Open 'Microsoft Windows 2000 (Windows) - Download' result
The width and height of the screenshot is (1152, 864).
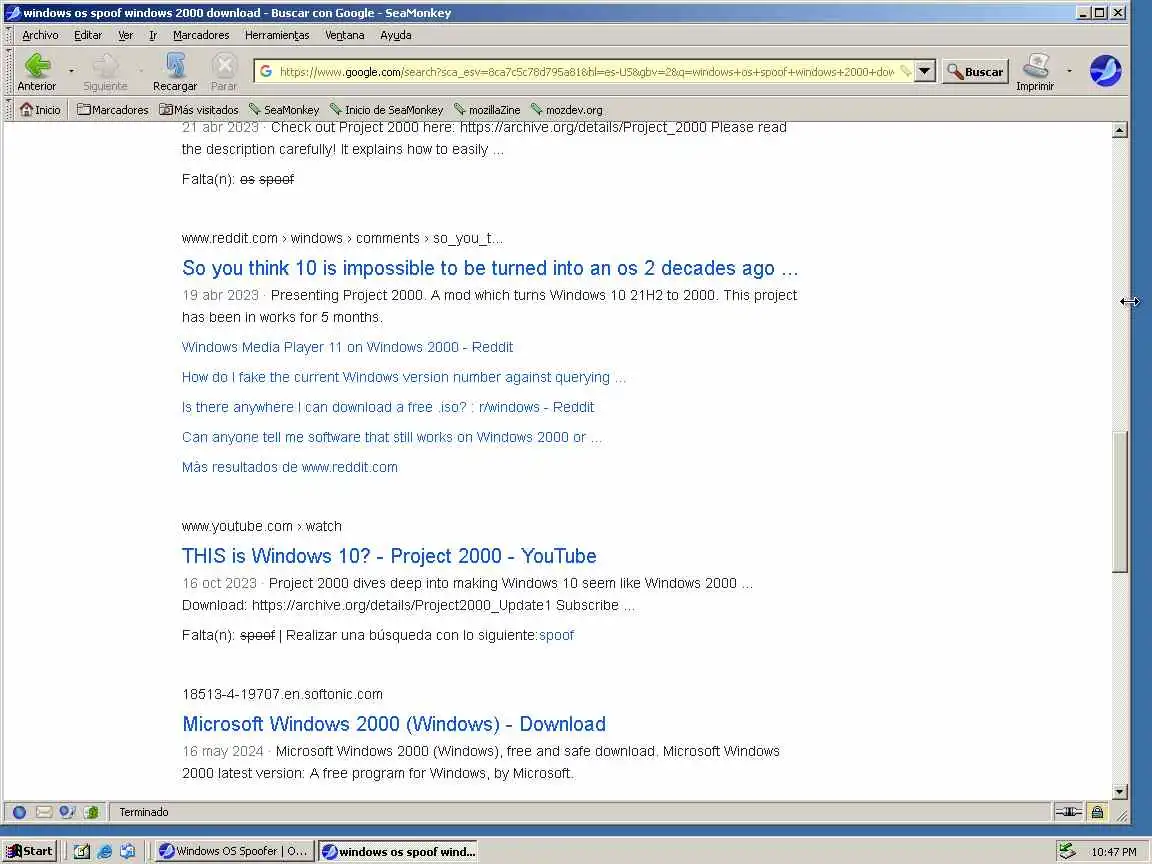pos(394,724)
